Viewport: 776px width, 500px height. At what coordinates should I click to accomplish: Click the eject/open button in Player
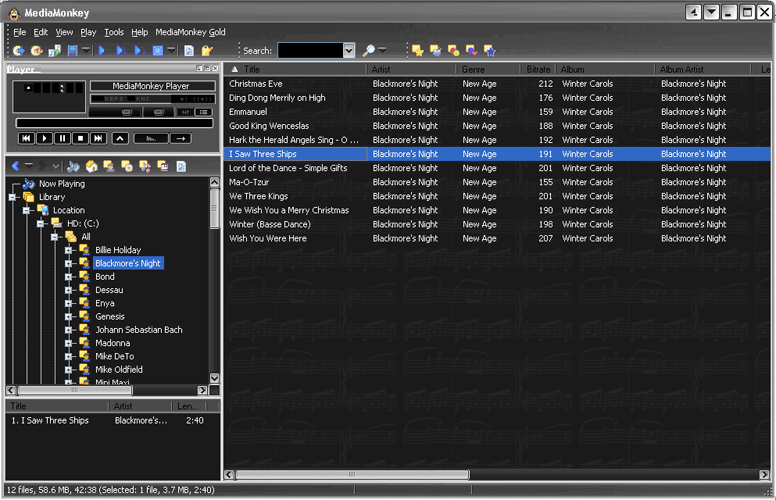(x=120, y=138)
